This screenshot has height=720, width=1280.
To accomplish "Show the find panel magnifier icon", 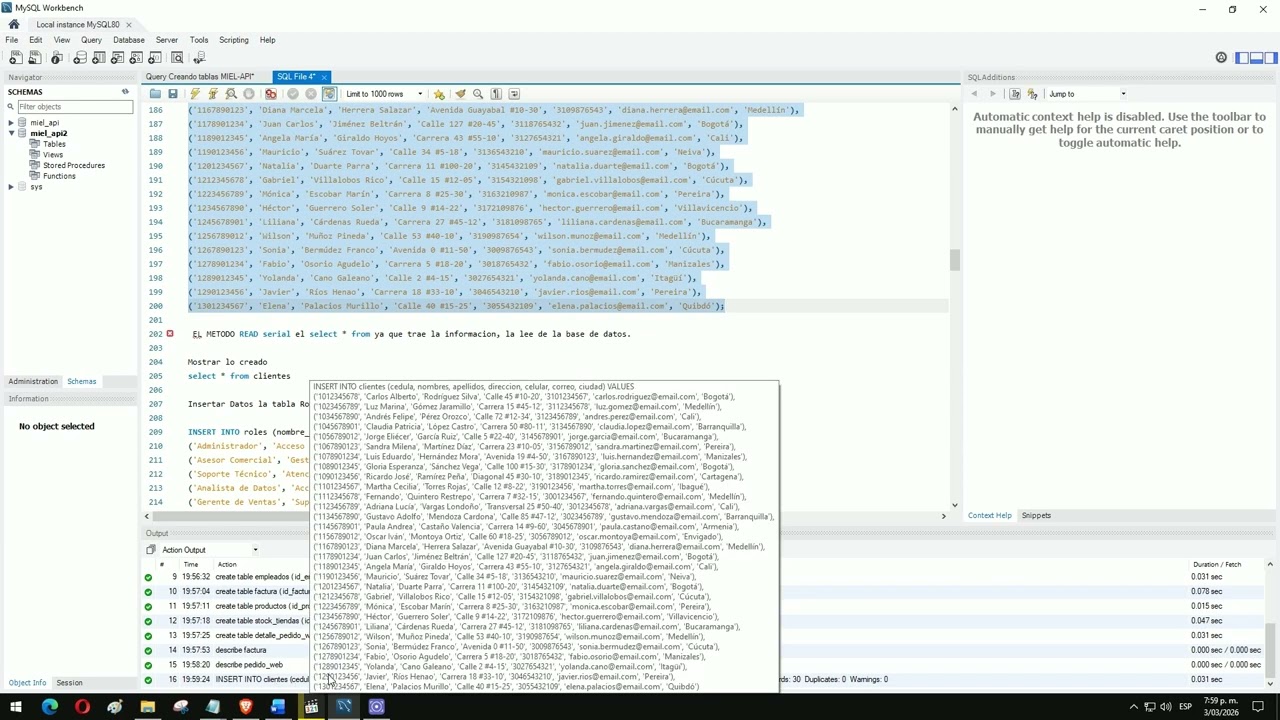I will [x=478, y=94].
